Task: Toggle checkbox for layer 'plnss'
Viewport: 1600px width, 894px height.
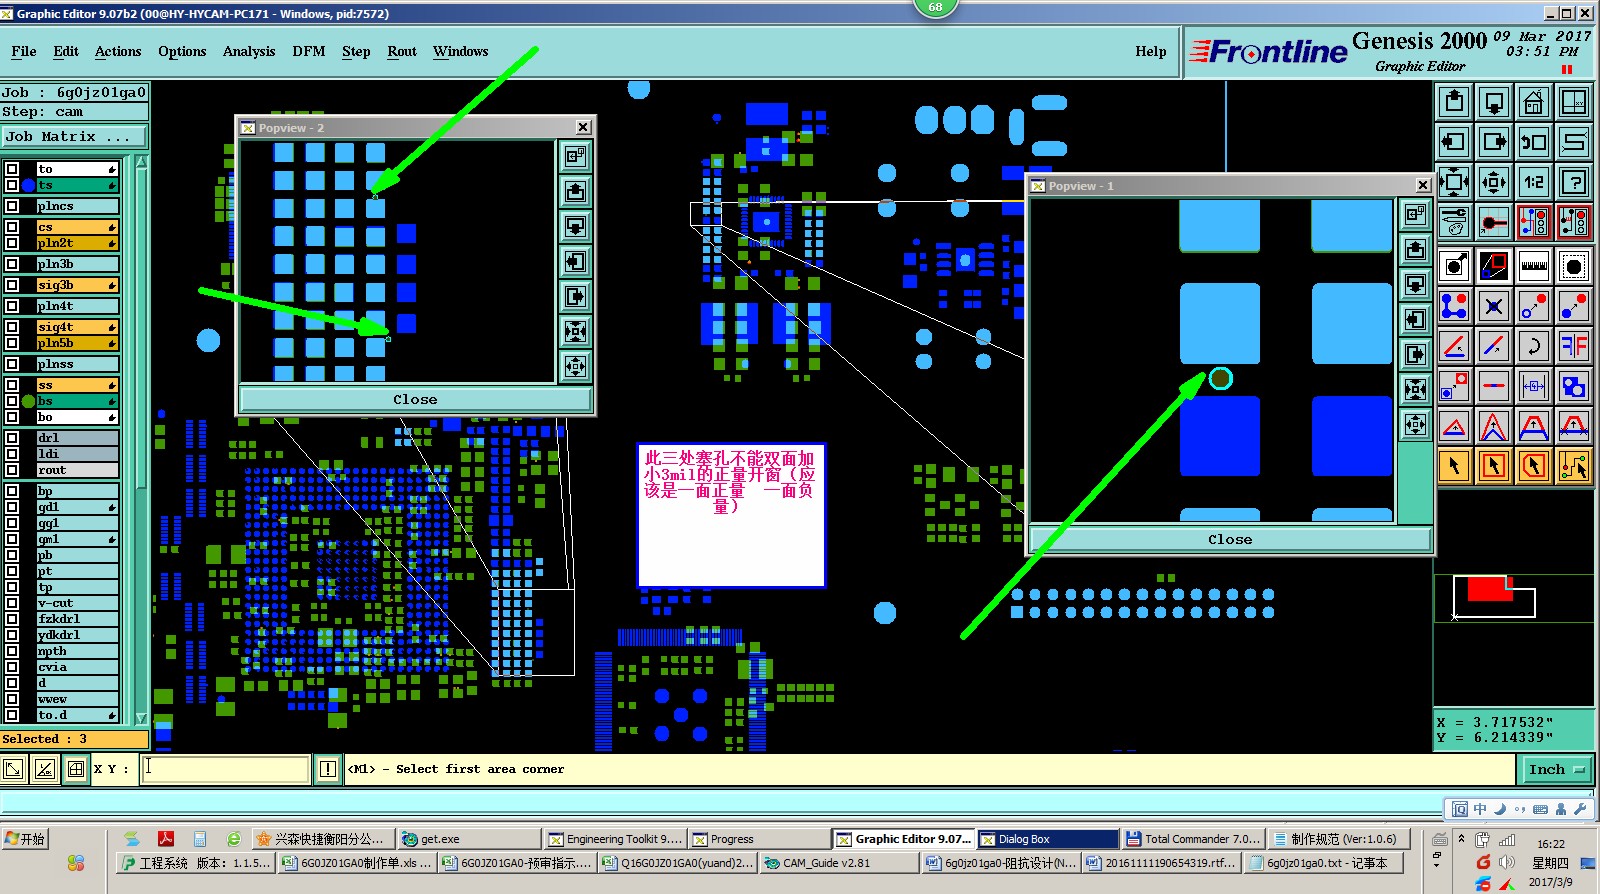Action: tap(12, 364)
